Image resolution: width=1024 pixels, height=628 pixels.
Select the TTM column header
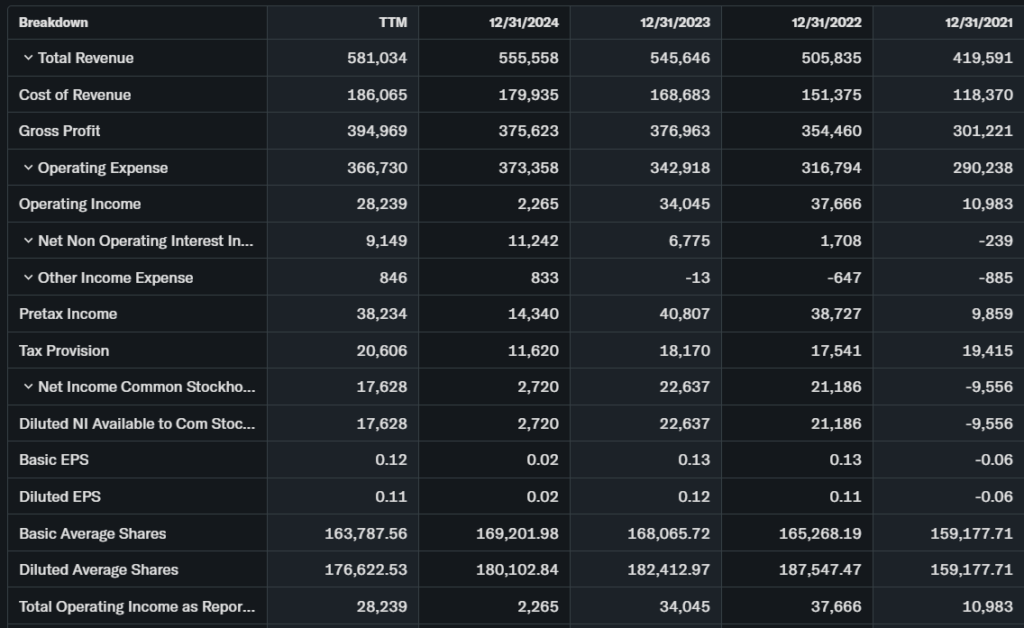[x=392, y=22]
